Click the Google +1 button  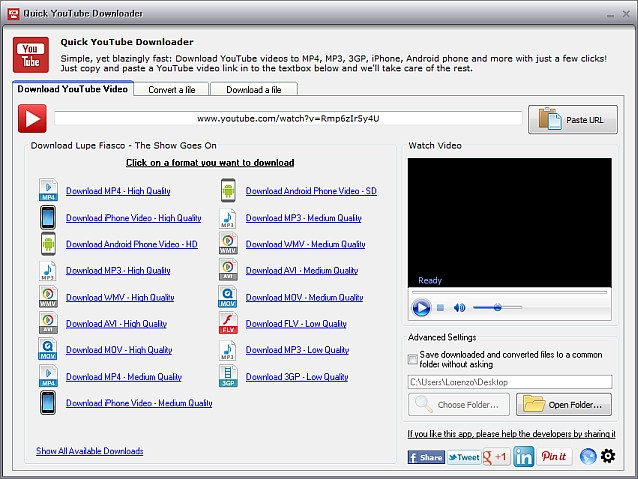click(496, 457)
